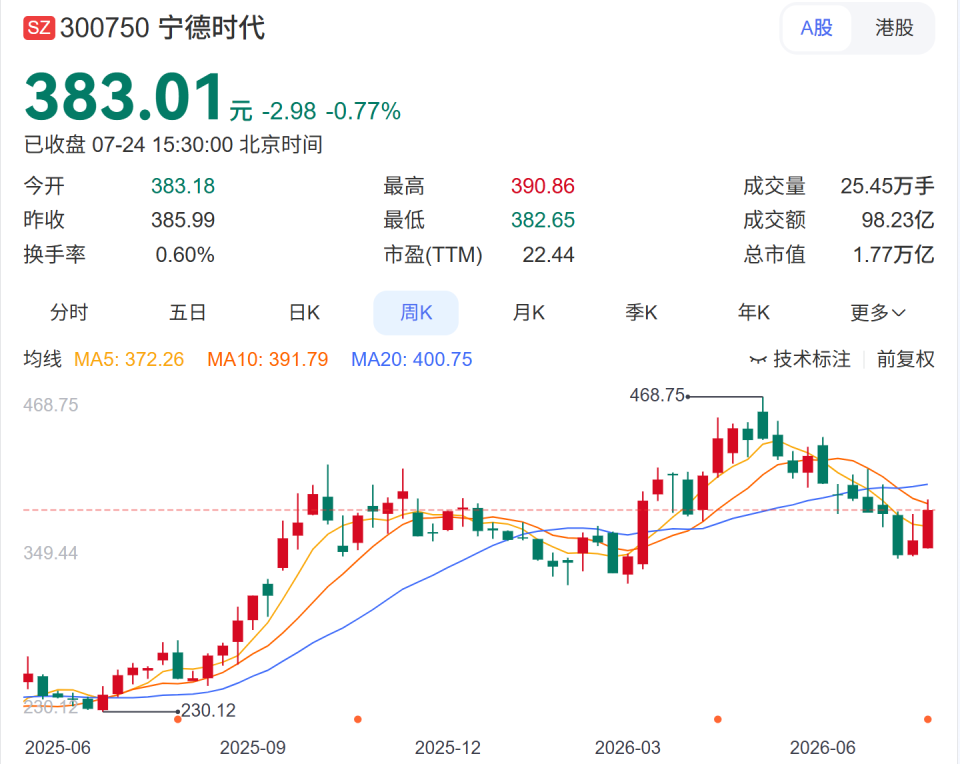The width and height of the screenshot is (960, 764).
Task: Click the 成交量 value 25.45万手
Action: 887,186
